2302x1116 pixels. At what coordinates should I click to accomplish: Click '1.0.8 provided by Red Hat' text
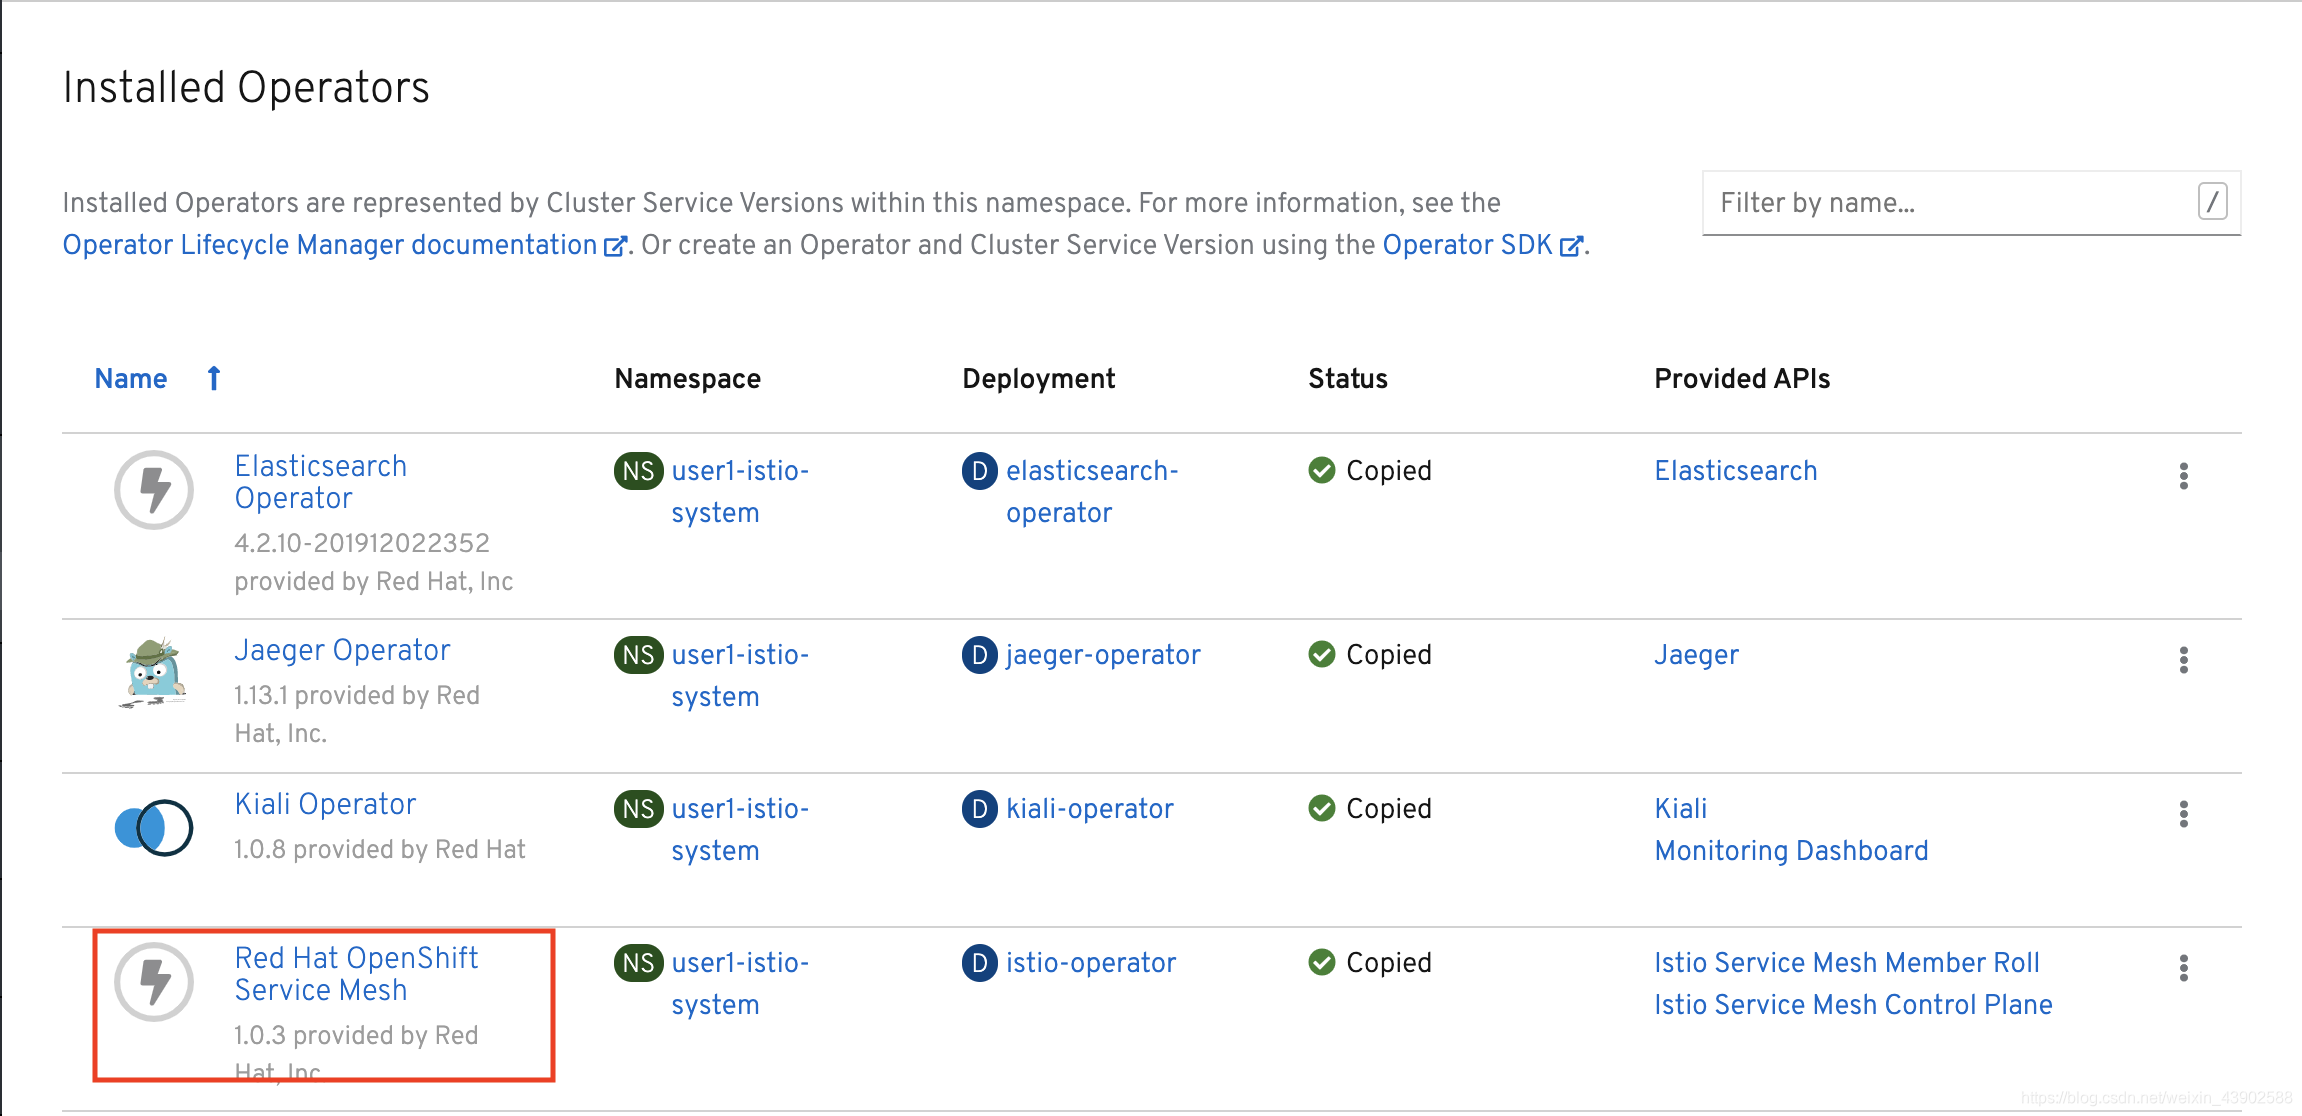coord(380,850)
